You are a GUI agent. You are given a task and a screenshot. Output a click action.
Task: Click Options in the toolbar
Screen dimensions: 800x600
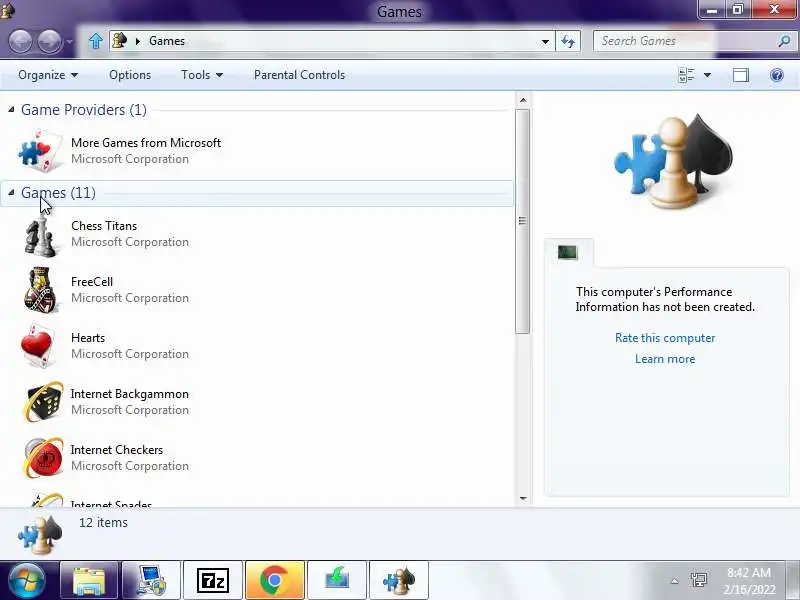click(x=130, y=75)
